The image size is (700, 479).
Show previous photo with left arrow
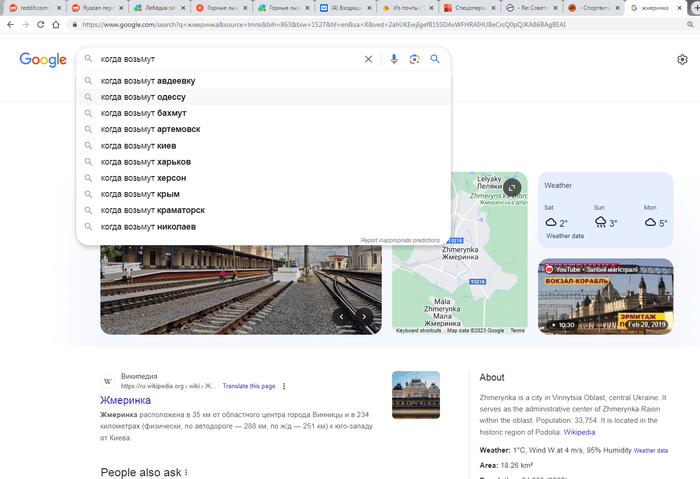pos(341,317)
